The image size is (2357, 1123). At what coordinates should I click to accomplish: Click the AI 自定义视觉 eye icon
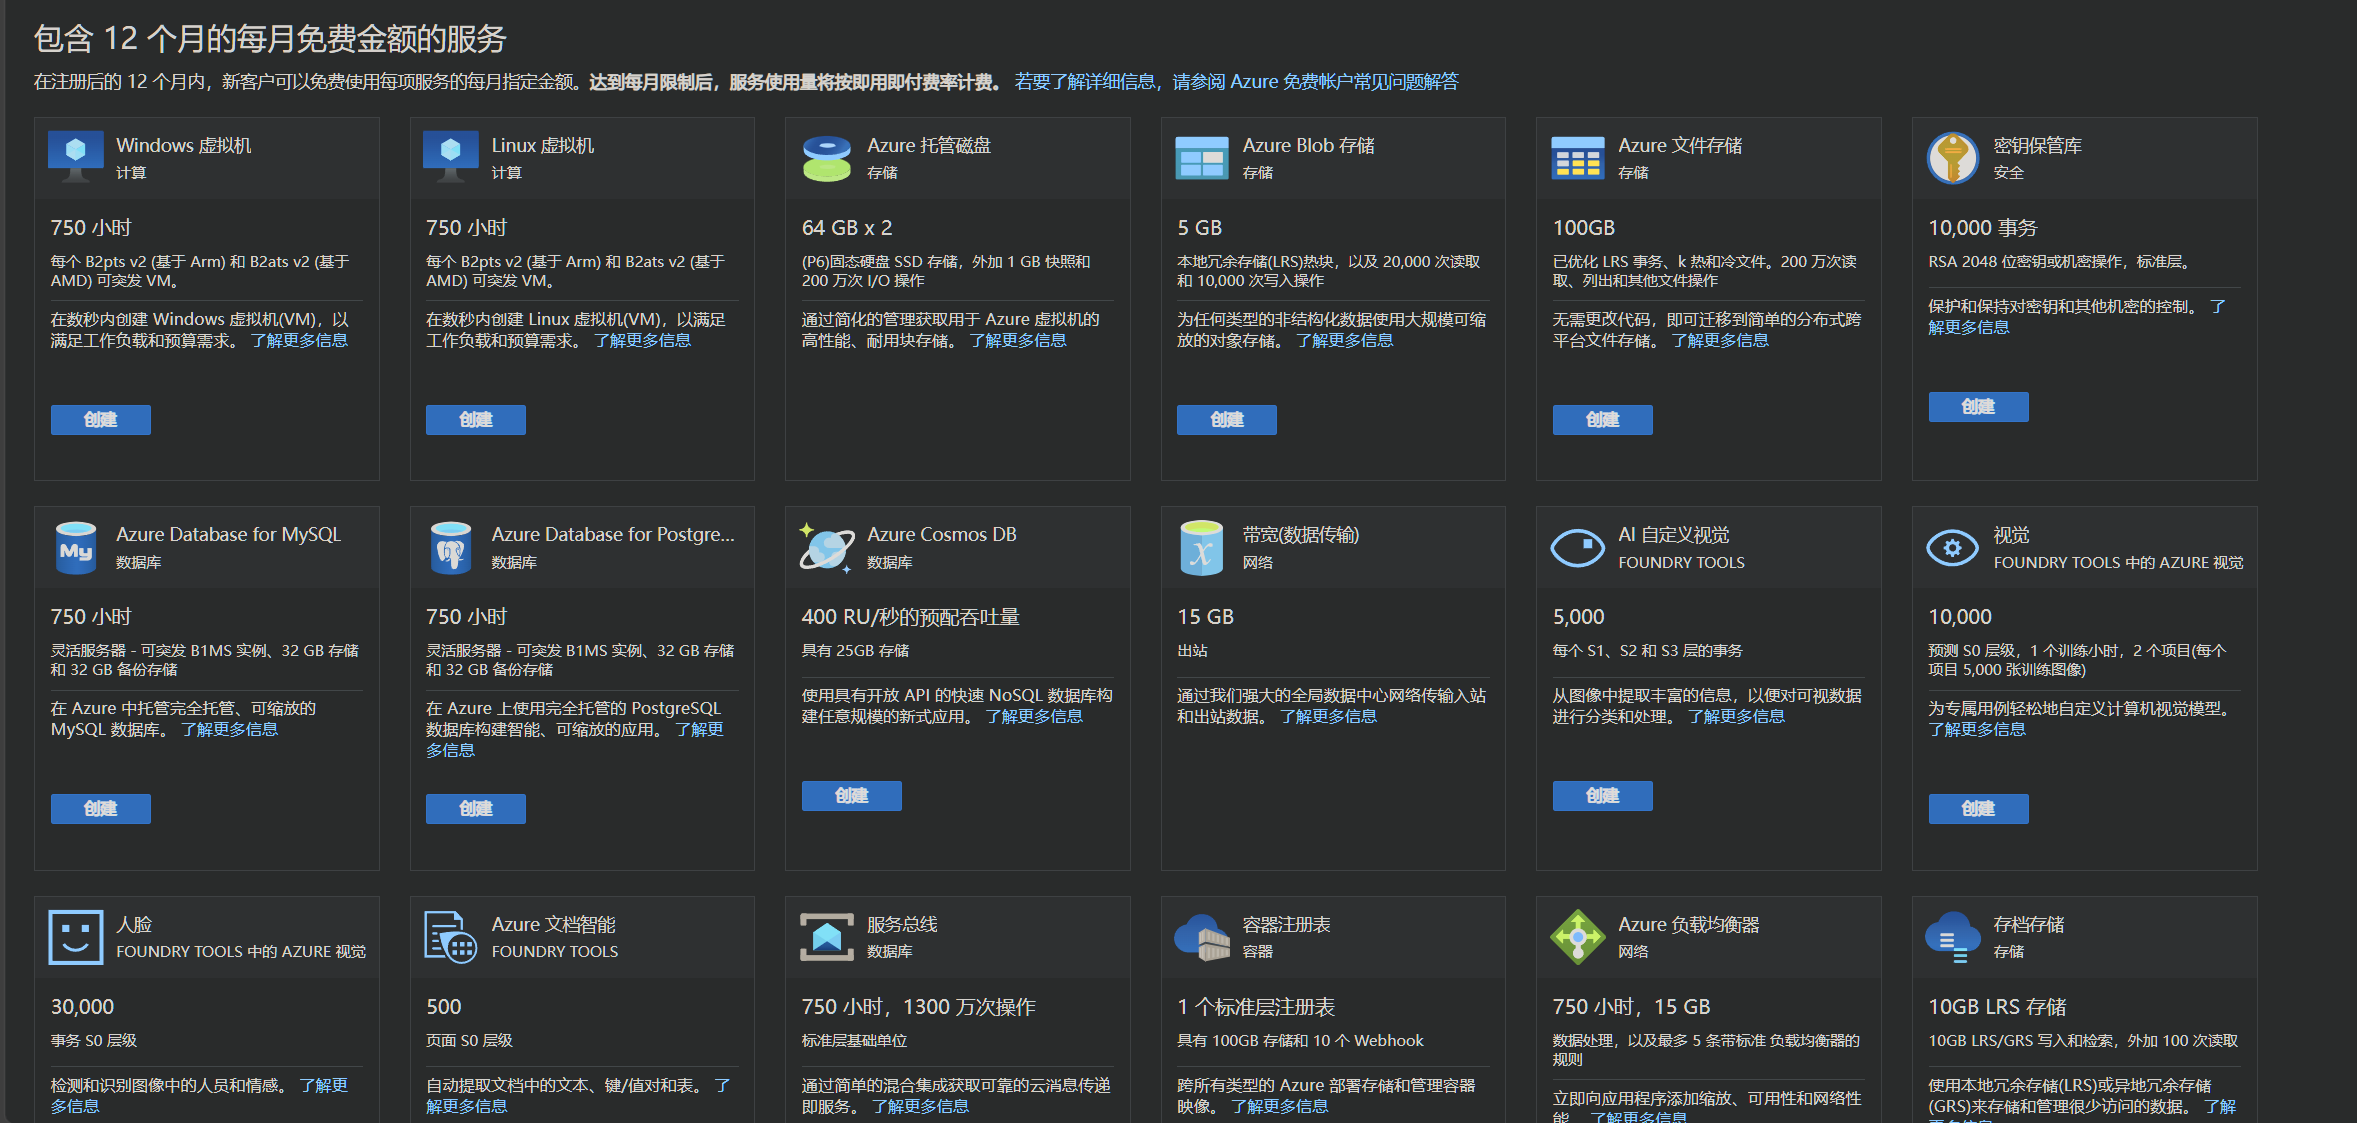point(1578,547)
